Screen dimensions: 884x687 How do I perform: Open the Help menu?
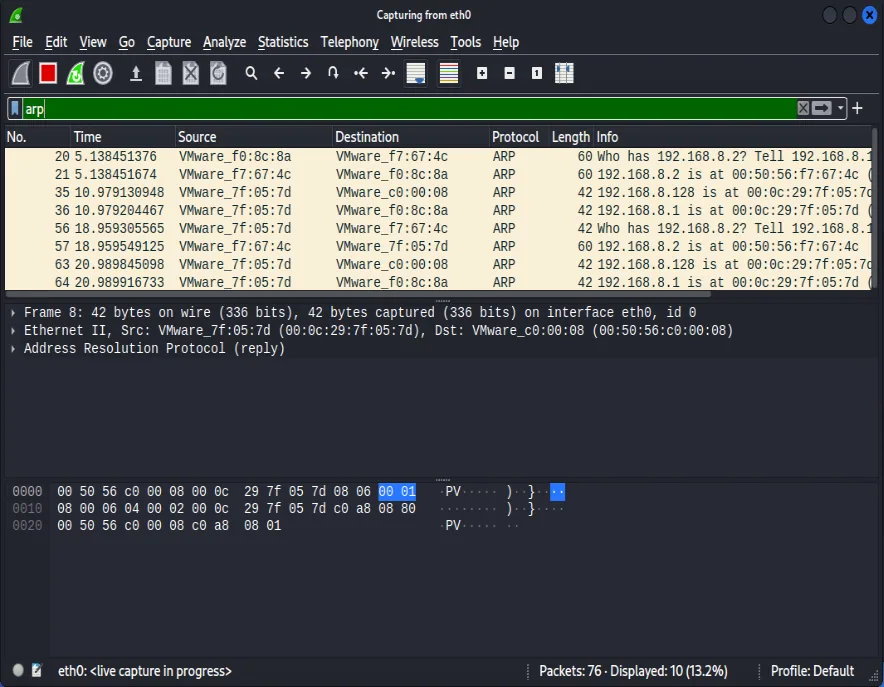[506, 42]
